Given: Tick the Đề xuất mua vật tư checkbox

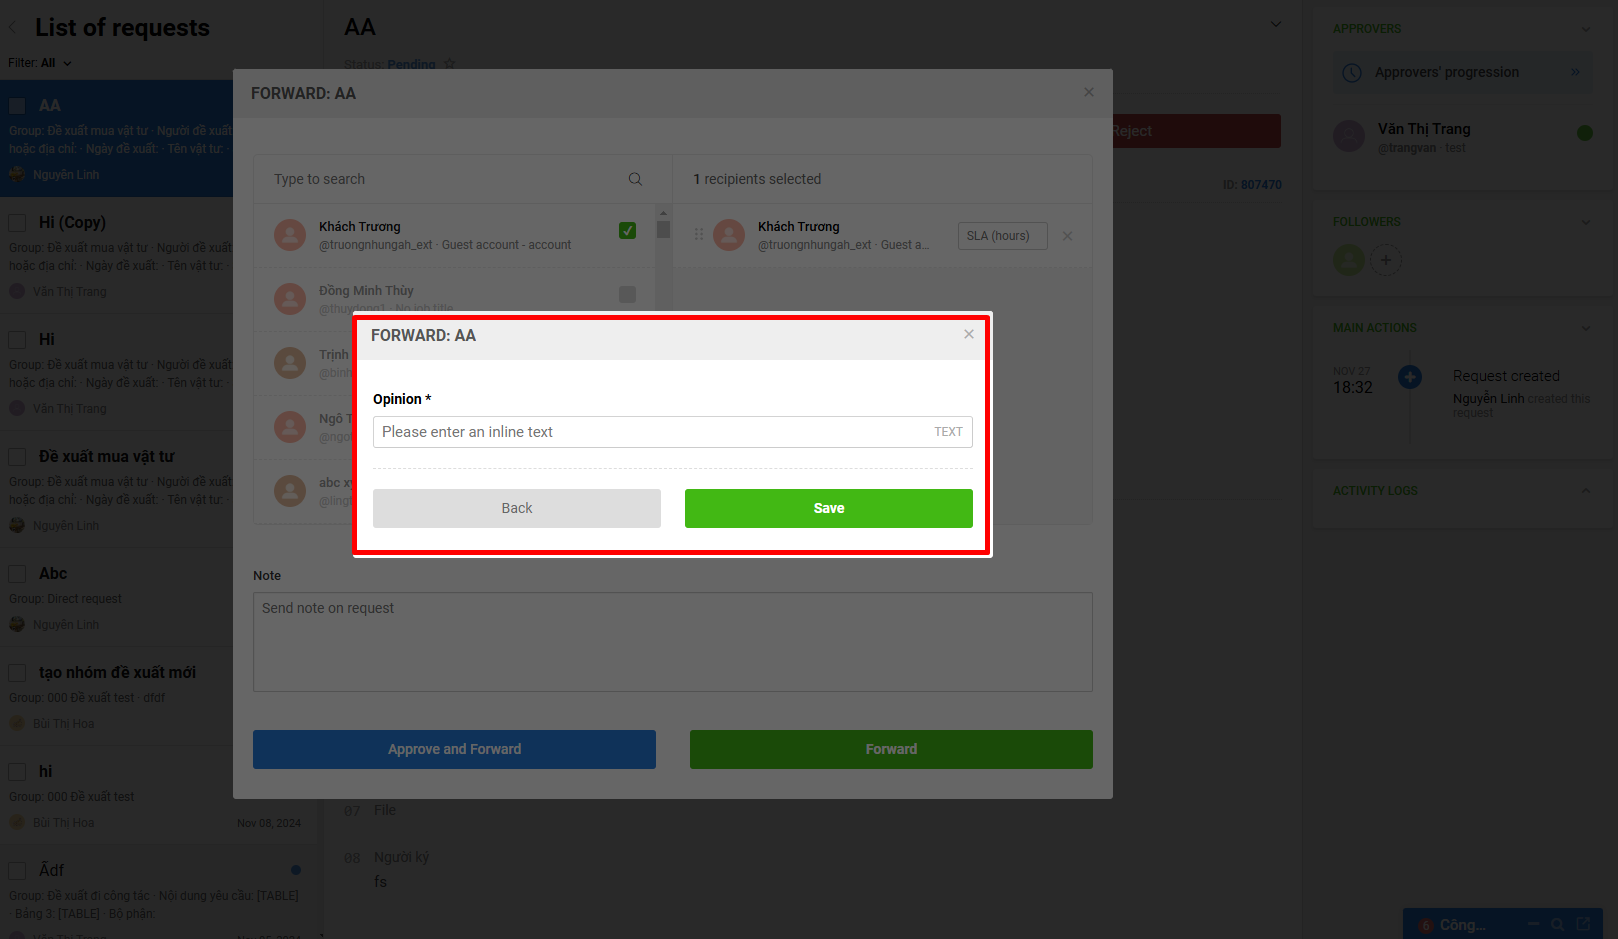Looking at the screenshot, I should 17,457.
